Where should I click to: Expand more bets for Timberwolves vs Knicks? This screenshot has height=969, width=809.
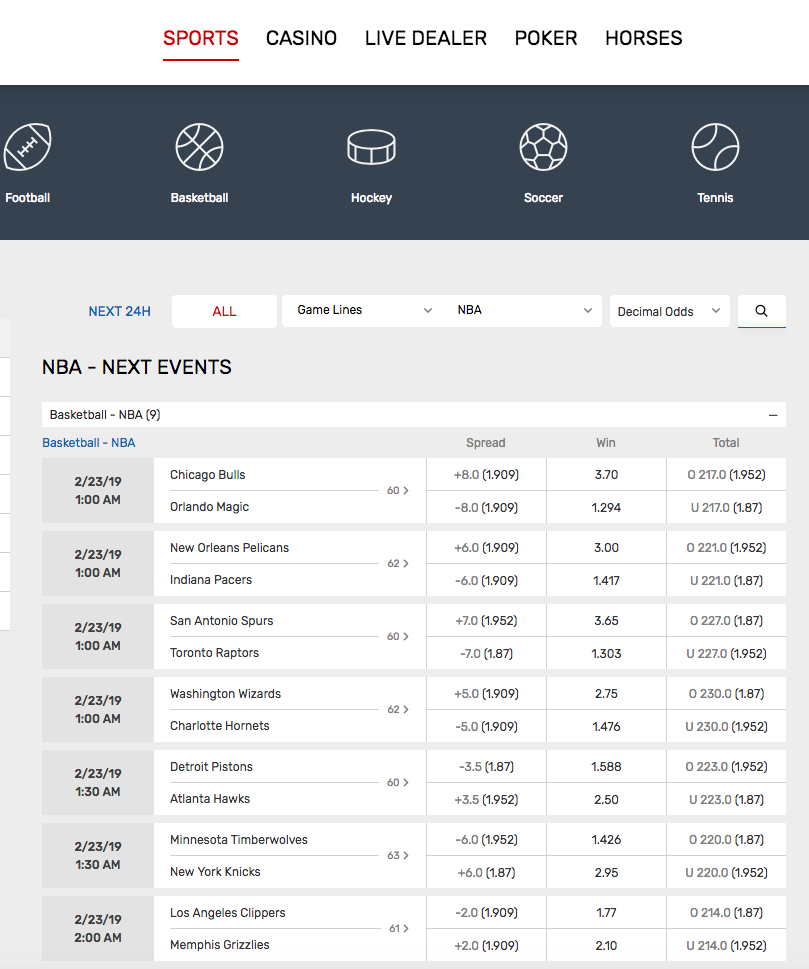(397, 855)
